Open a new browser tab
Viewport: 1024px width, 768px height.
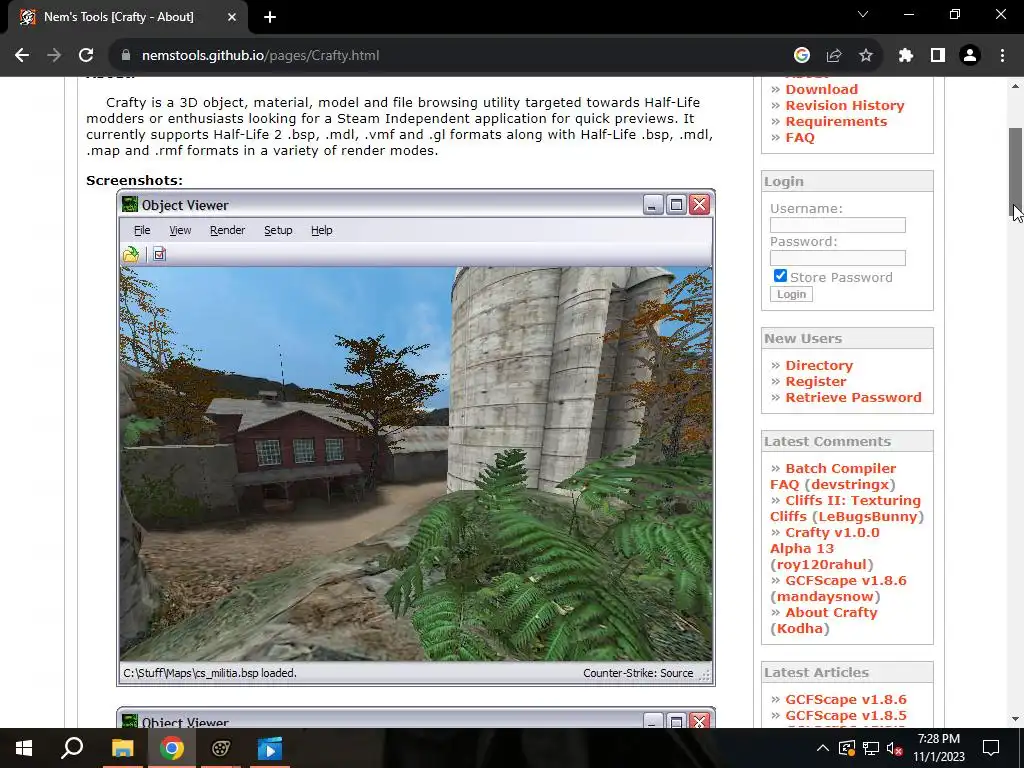coord(270,18)
